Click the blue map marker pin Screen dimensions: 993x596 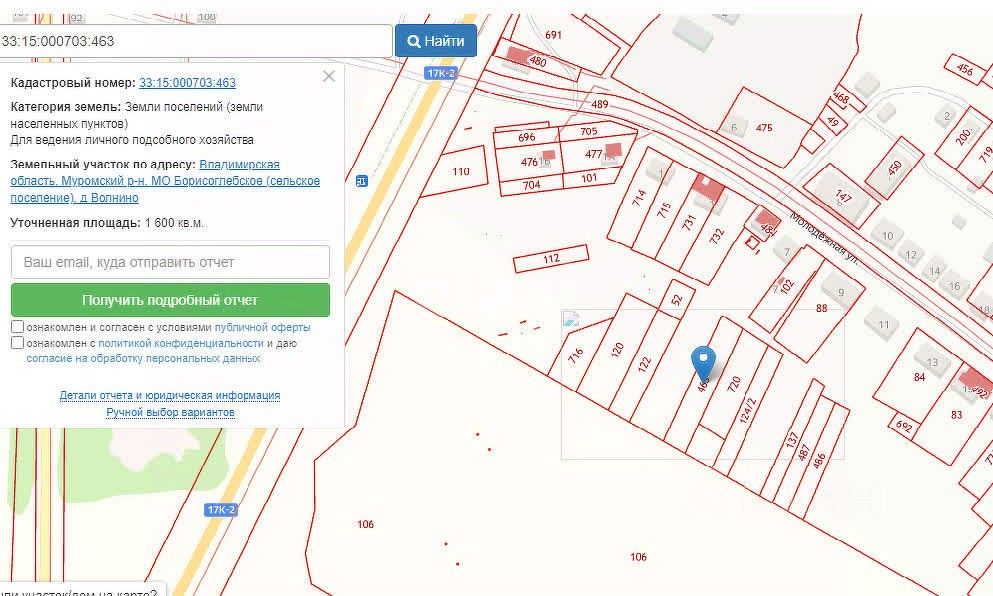click(x=703, y=363)
